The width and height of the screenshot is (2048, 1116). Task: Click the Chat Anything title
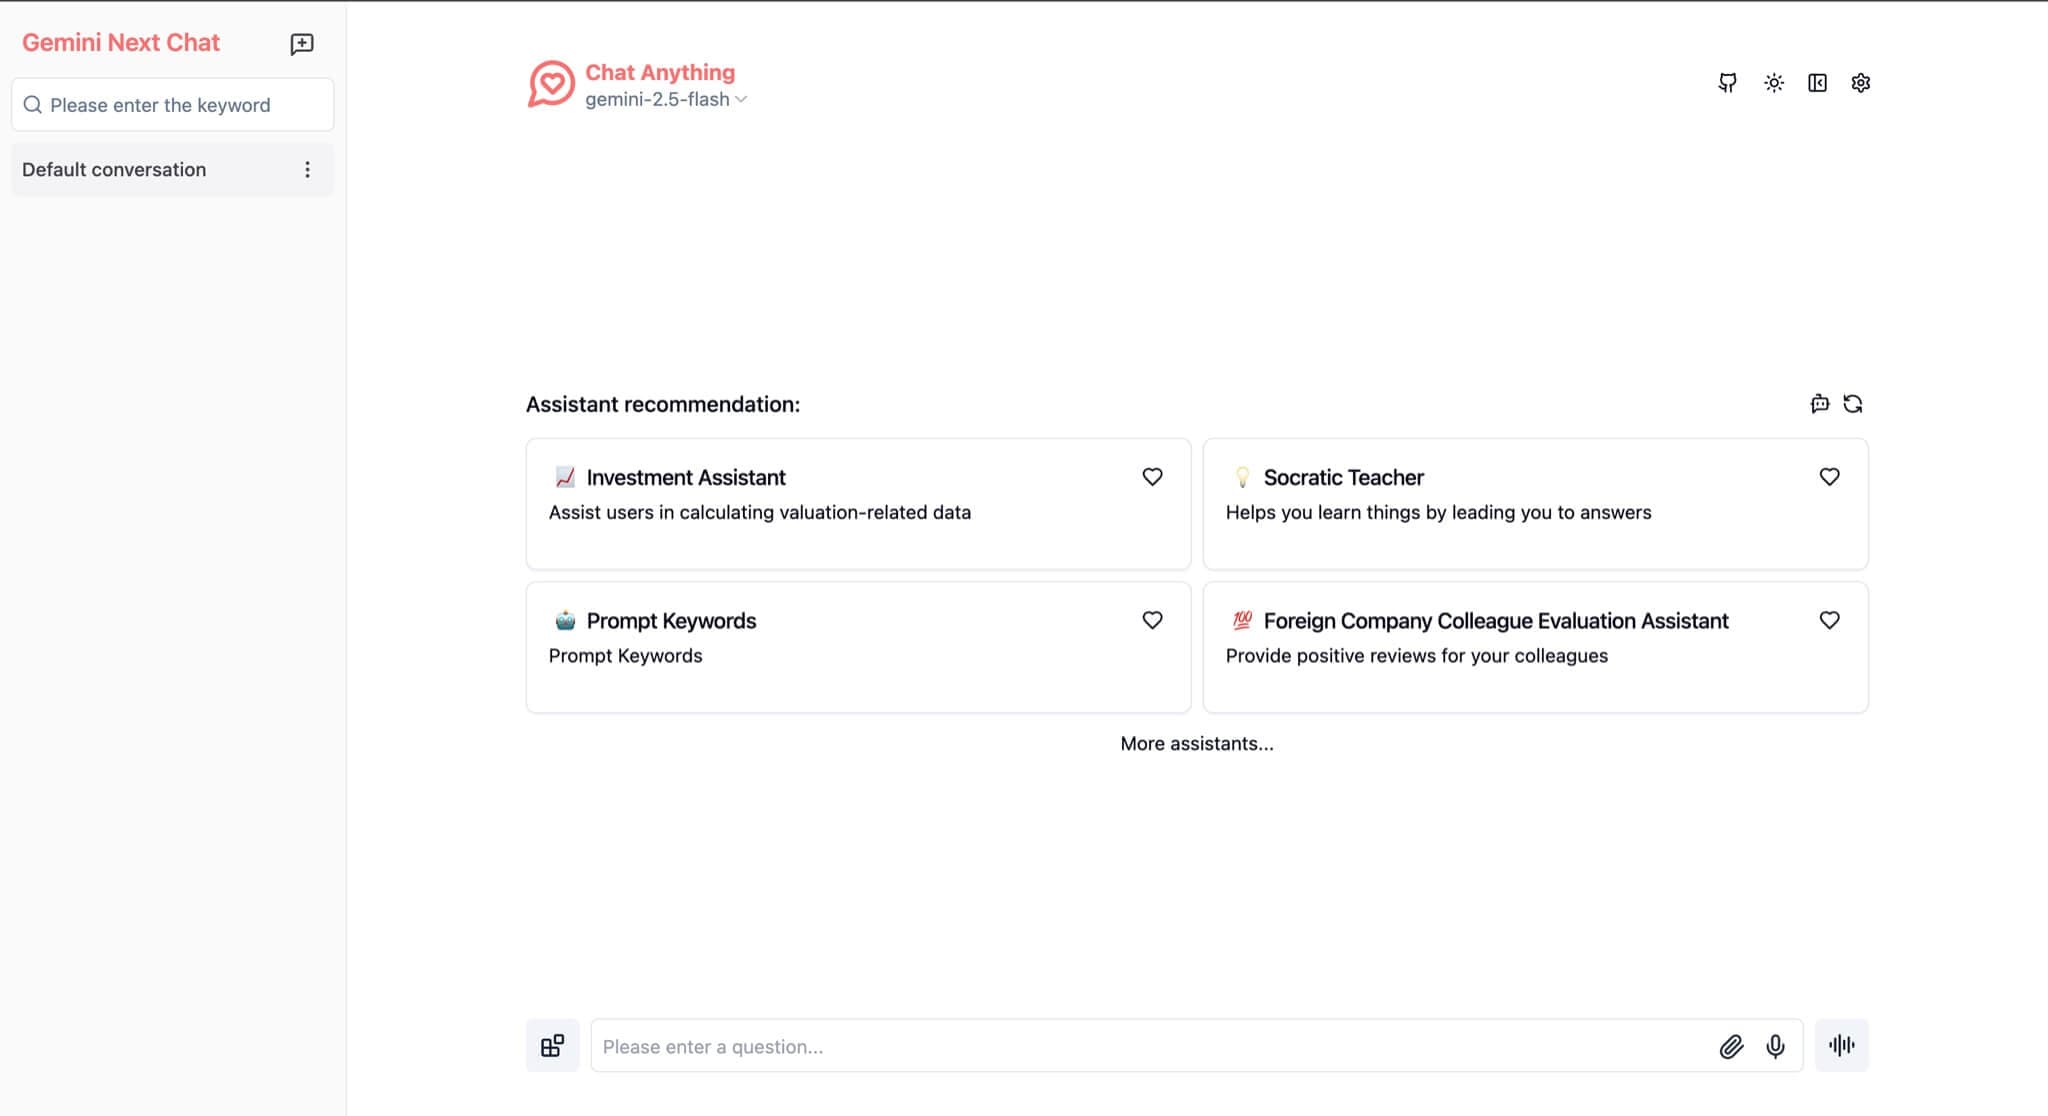(660, 72)
